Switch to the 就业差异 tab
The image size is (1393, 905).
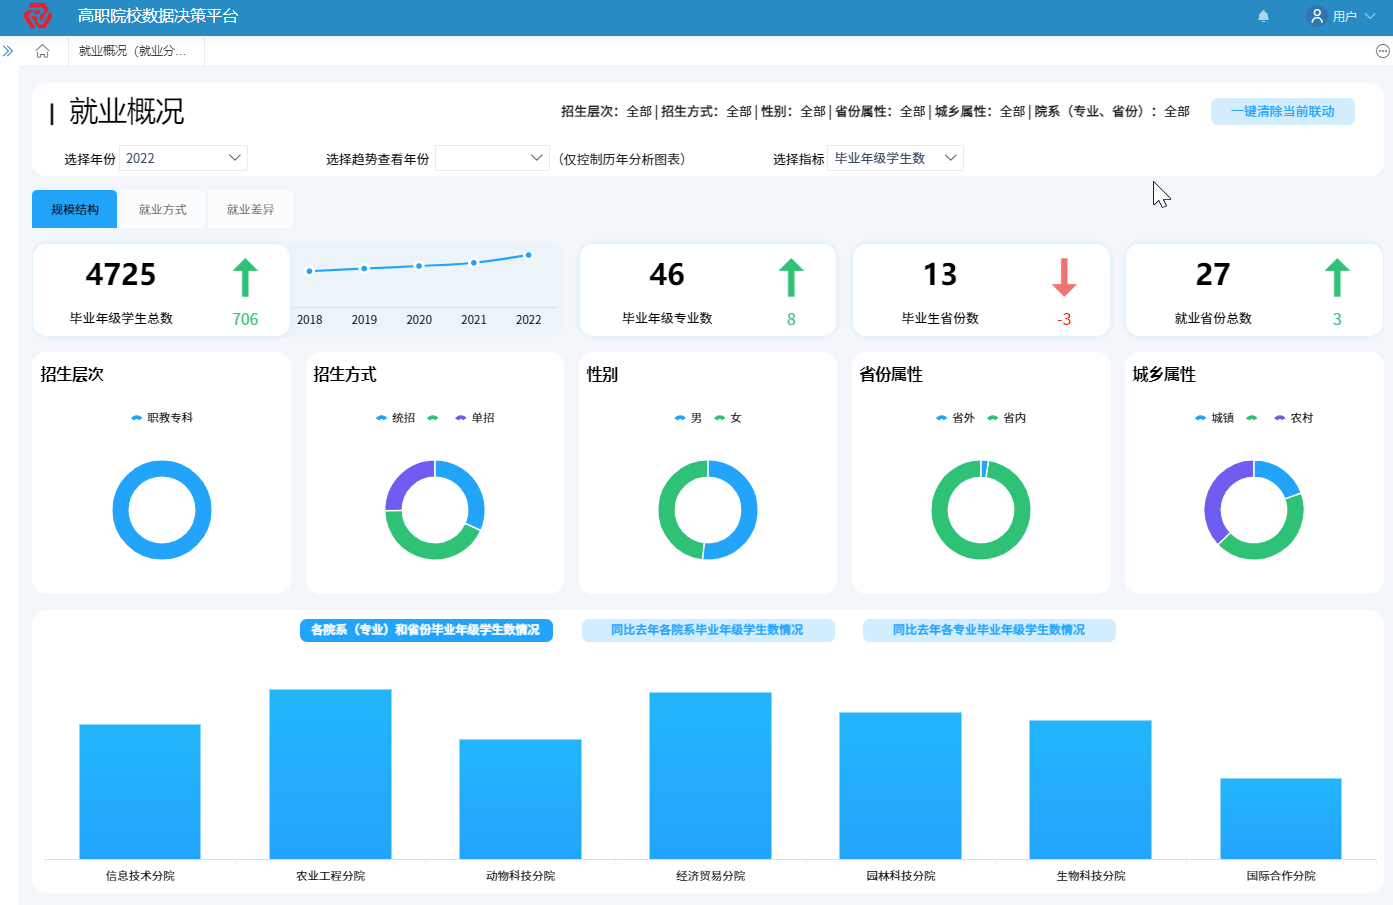point(250,209)
